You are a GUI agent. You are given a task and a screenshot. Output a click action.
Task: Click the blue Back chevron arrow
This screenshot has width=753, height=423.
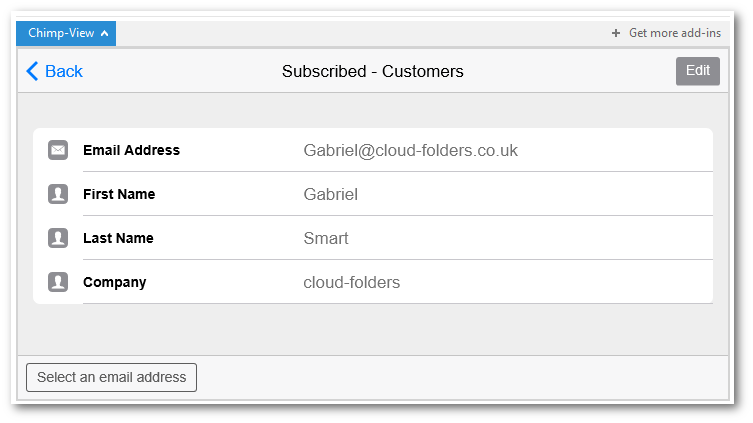(32, 71)
